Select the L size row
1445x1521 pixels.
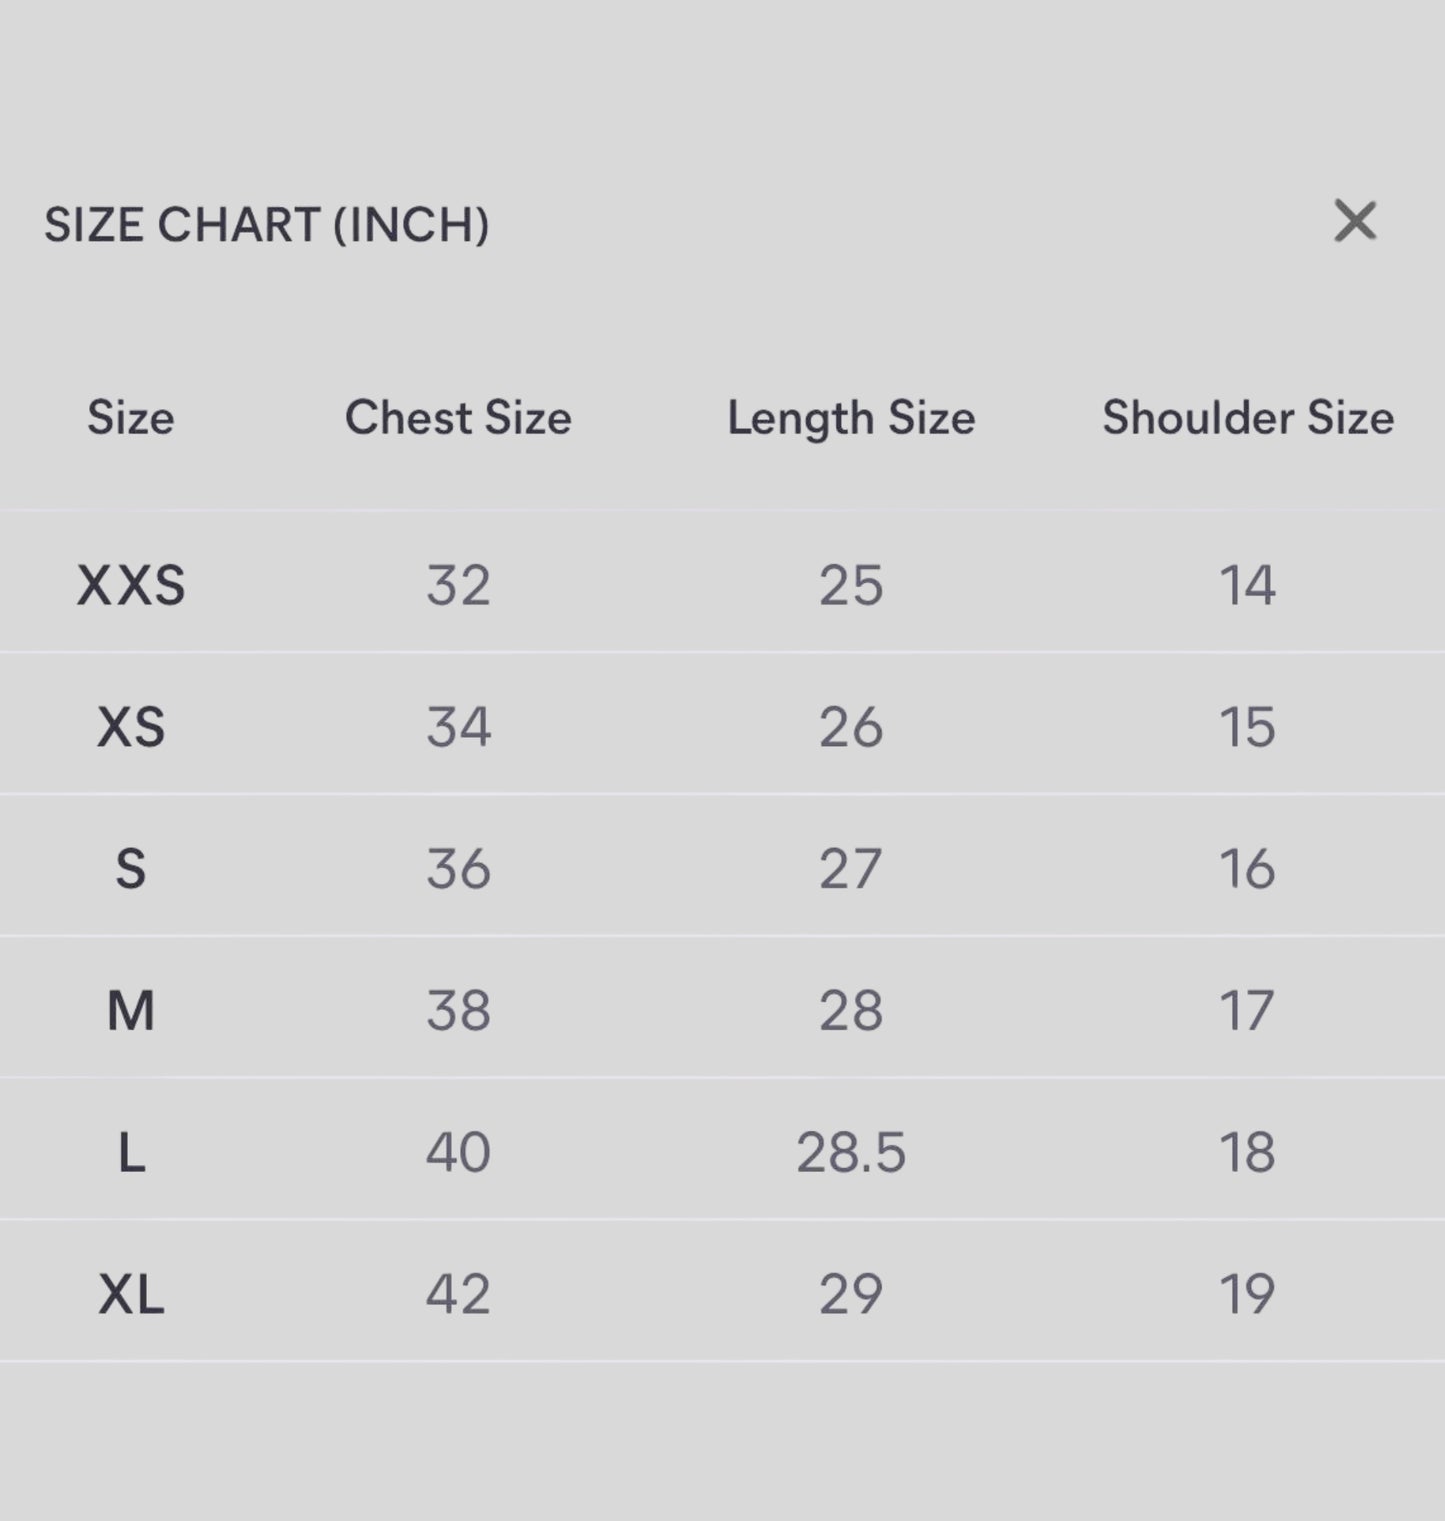click(x=131, y=1152)
